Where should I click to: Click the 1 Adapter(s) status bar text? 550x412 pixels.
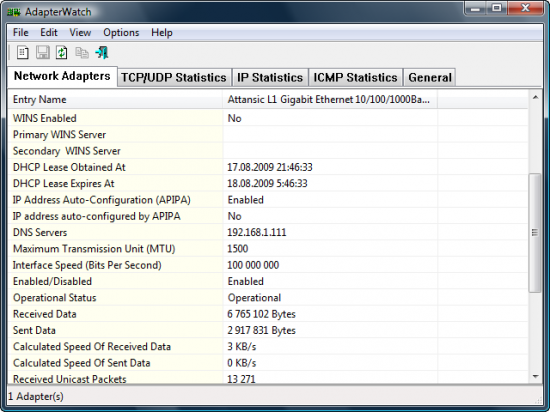click(36, 397)
